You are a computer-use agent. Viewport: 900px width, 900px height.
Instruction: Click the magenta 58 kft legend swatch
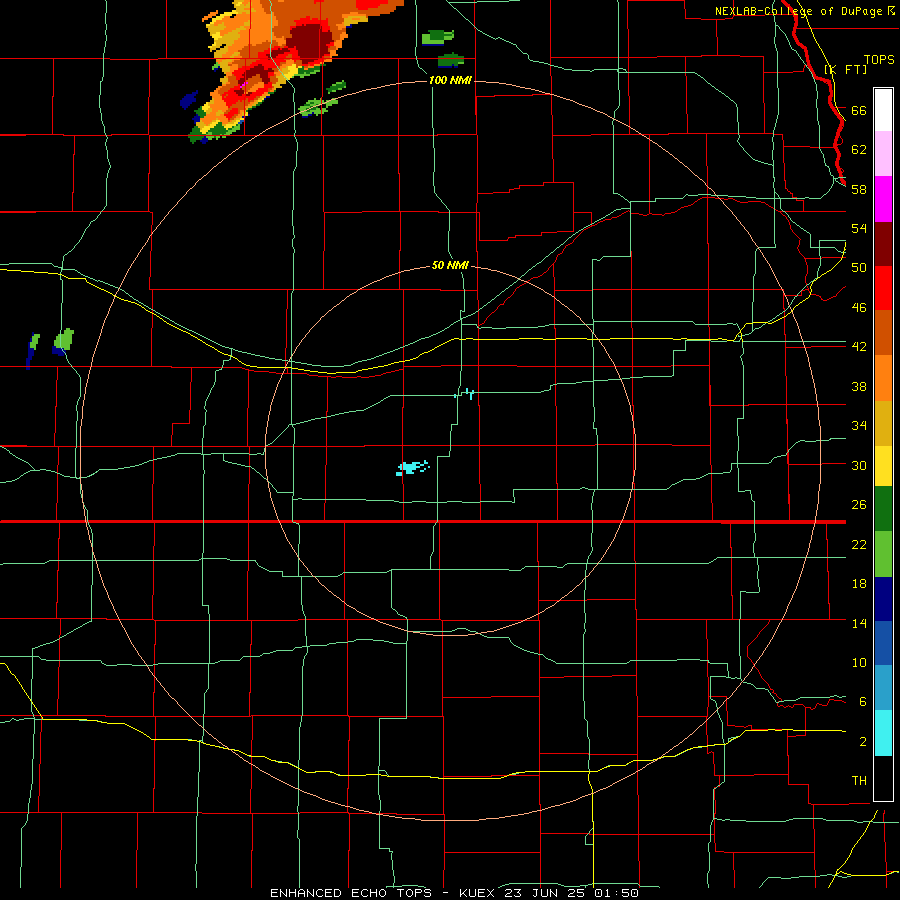883,199
